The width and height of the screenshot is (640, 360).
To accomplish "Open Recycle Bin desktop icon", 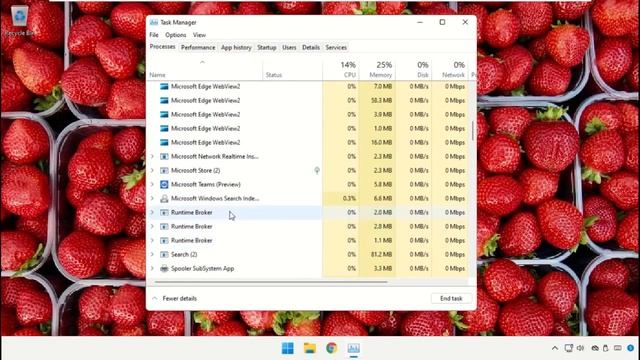I will (19, 20).
